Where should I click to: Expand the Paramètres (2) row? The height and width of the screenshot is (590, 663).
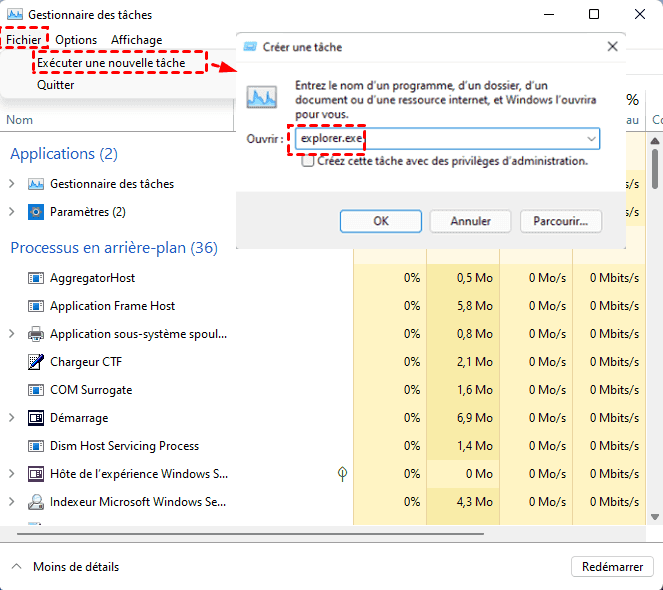(x=12, y=212)
